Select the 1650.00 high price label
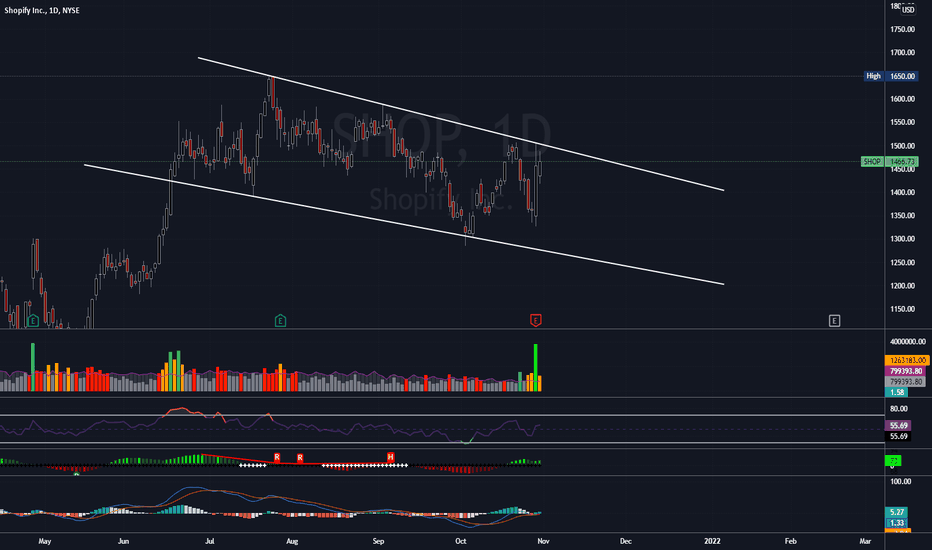The height and width of the screenshot is (550, 932). (x=902, y=76)
